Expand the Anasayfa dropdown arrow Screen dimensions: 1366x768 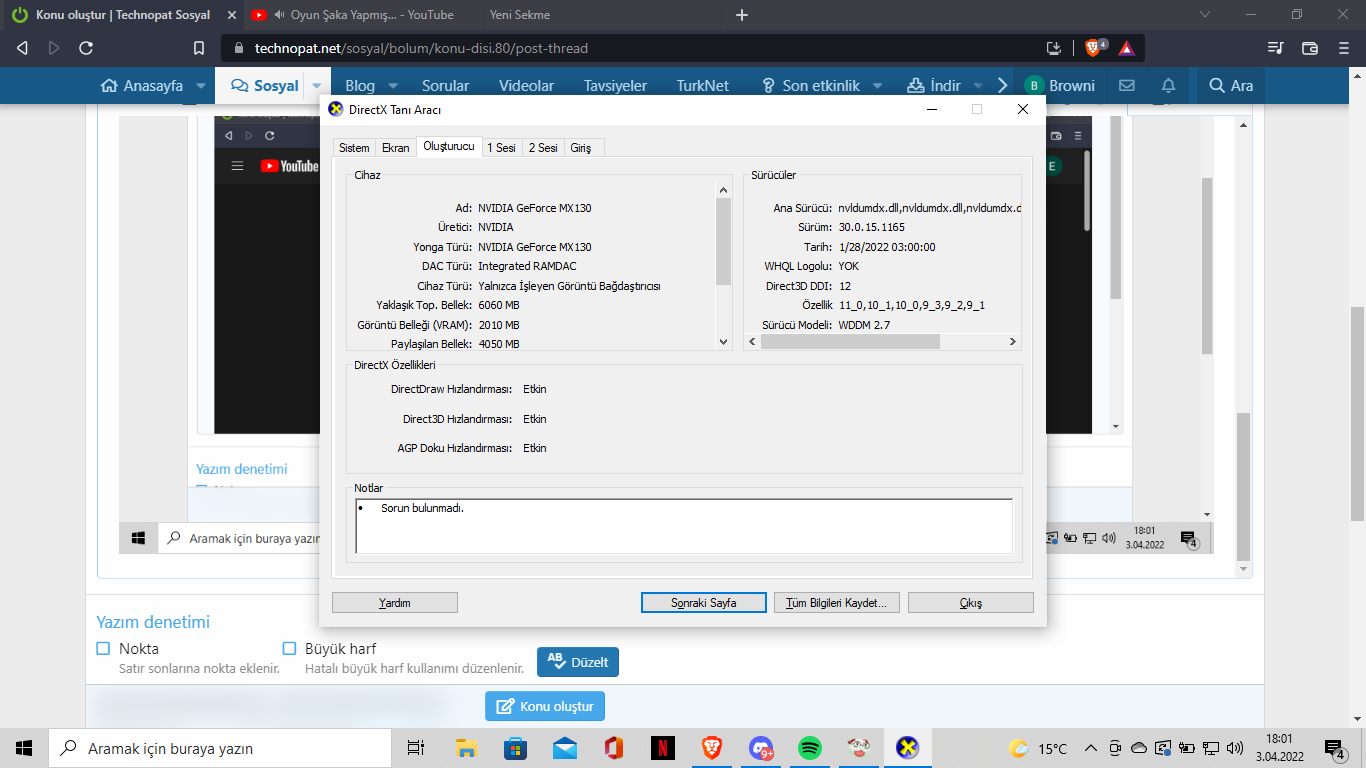[x=201, y=86]
